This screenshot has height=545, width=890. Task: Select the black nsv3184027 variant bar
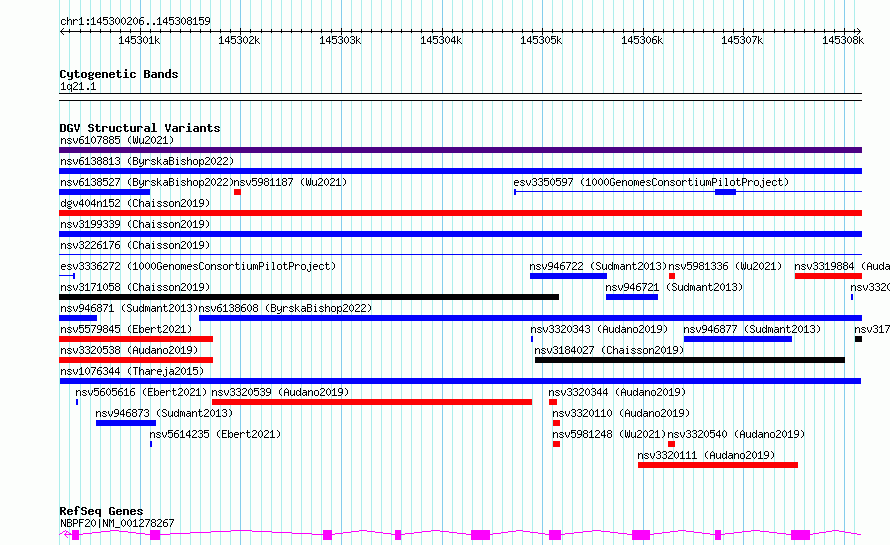point(690,360)
